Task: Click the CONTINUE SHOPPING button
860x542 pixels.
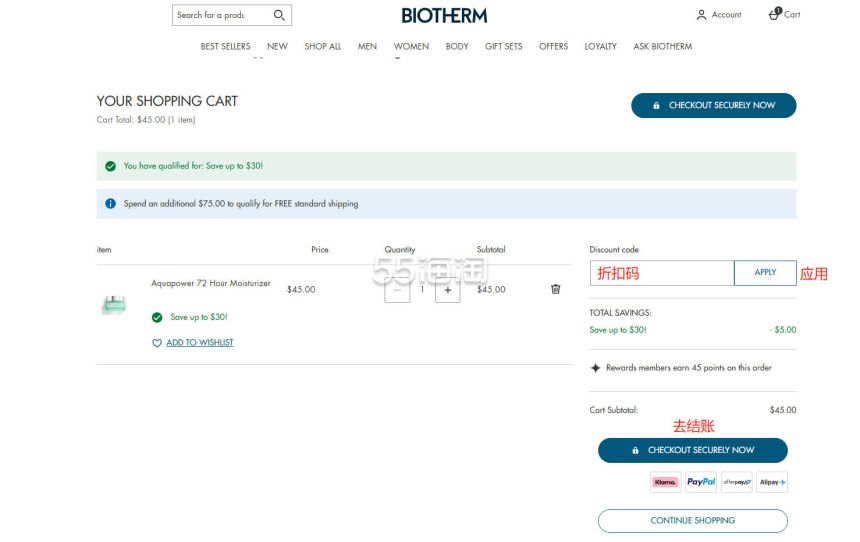Action: point(692,520)
